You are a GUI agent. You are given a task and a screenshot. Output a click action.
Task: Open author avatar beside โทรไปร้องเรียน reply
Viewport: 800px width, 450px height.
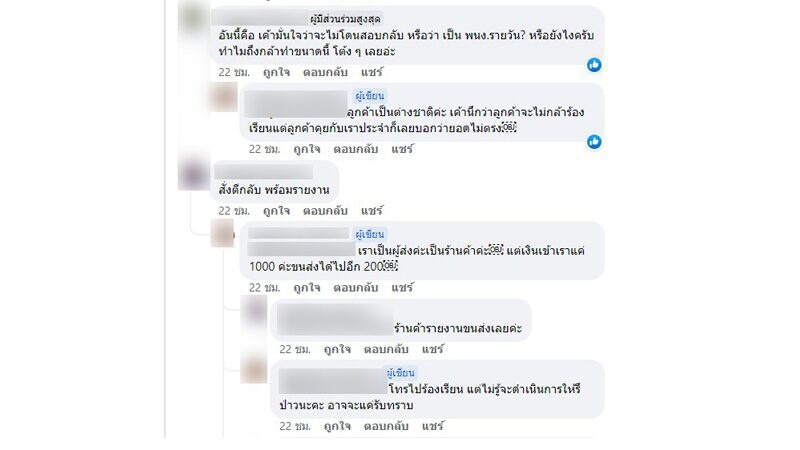254,370
